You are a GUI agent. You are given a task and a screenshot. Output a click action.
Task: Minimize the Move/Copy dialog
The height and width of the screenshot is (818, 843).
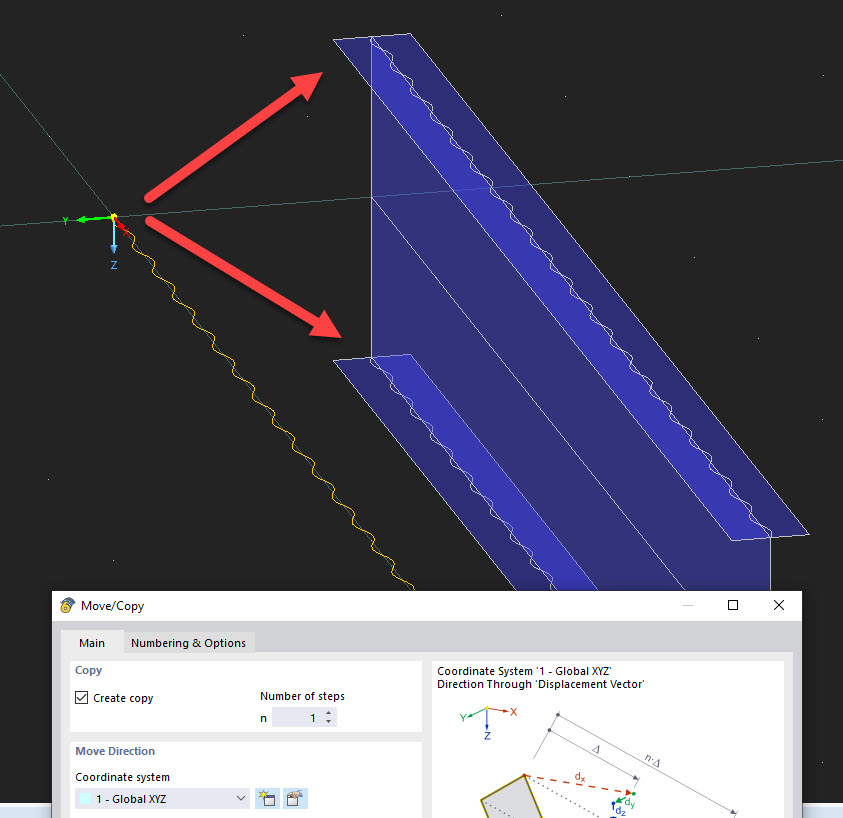point(687,605)
